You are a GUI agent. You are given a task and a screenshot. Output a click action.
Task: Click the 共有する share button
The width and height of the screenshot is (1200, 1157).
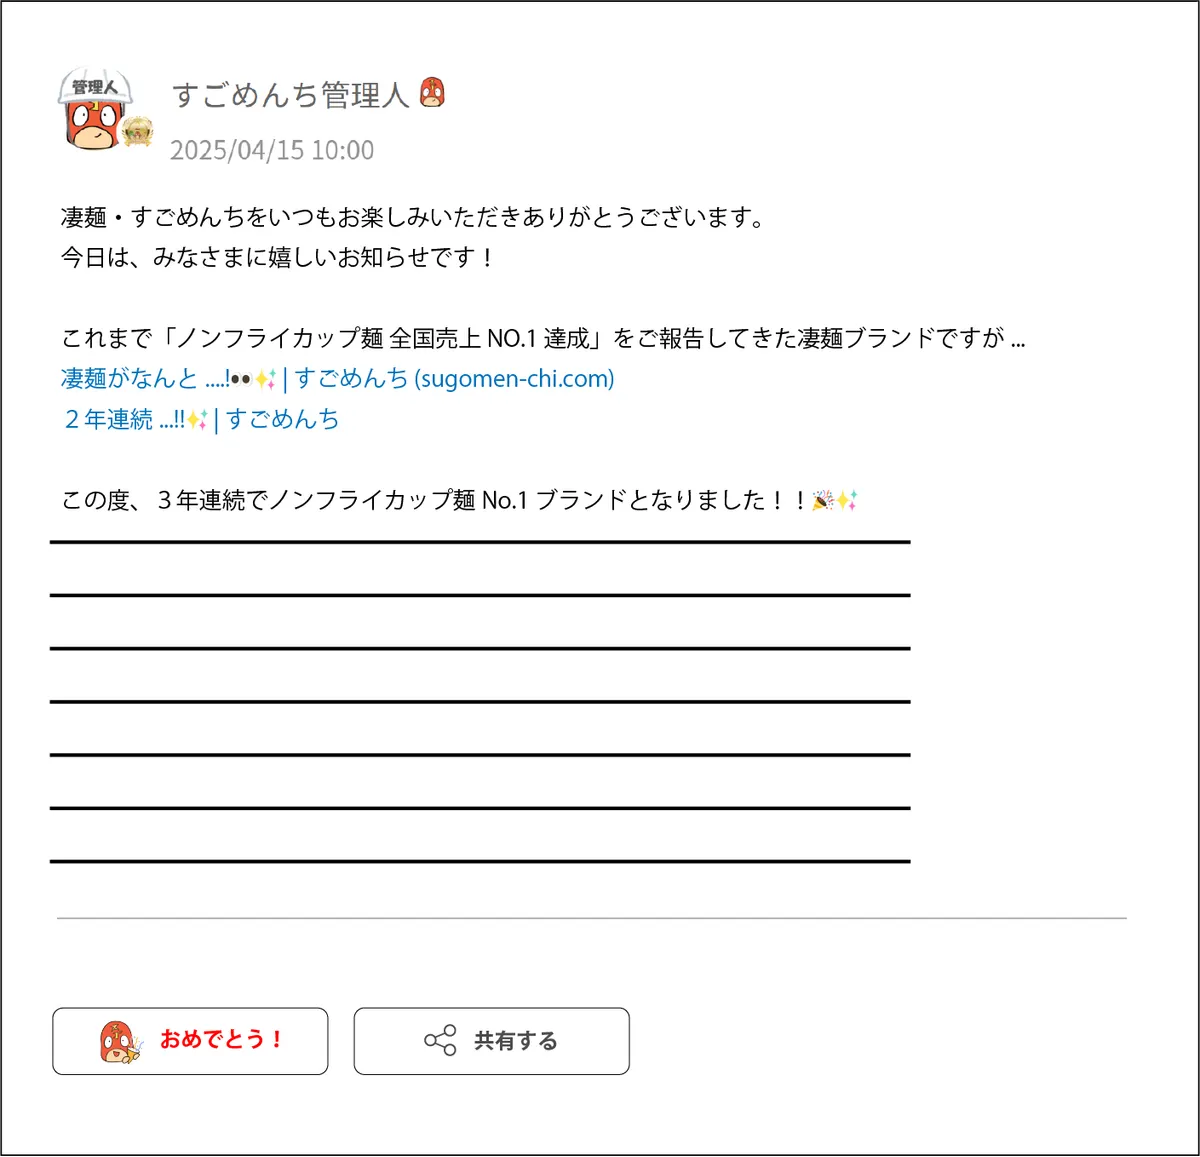[491, 1041]
